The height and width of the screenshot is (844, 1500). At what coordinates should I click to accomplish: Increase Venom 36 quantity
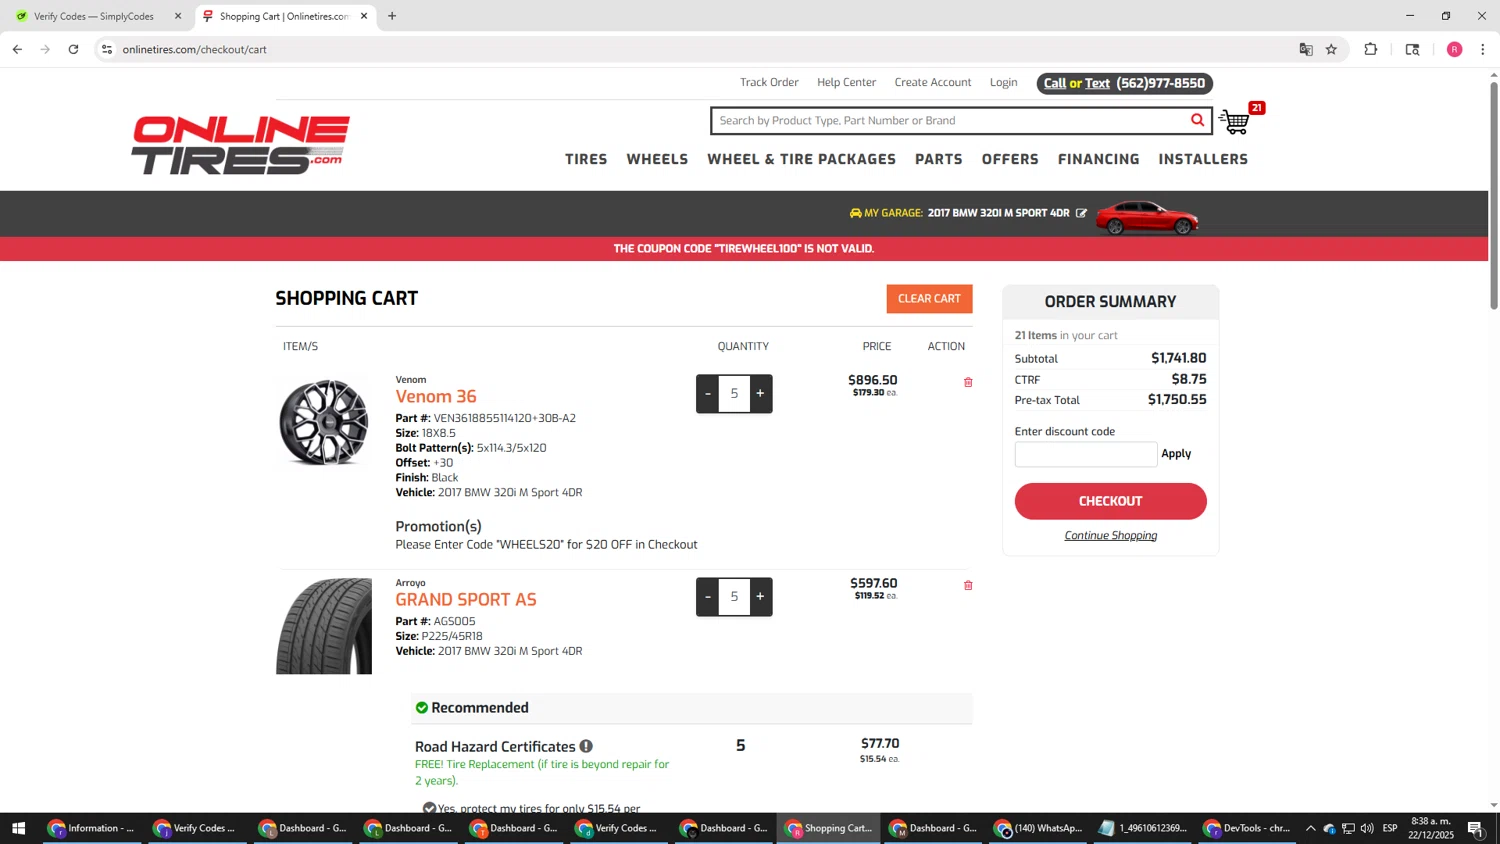pos(760,393)
